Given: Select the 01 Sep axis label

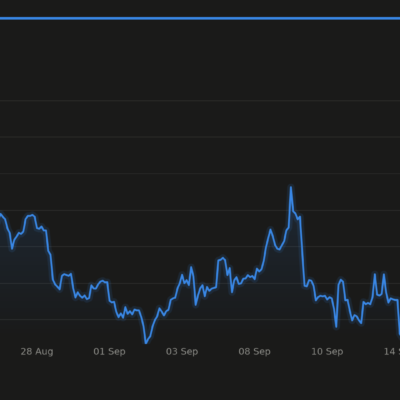Looking at the screenshot, I should tap(109, 351).
